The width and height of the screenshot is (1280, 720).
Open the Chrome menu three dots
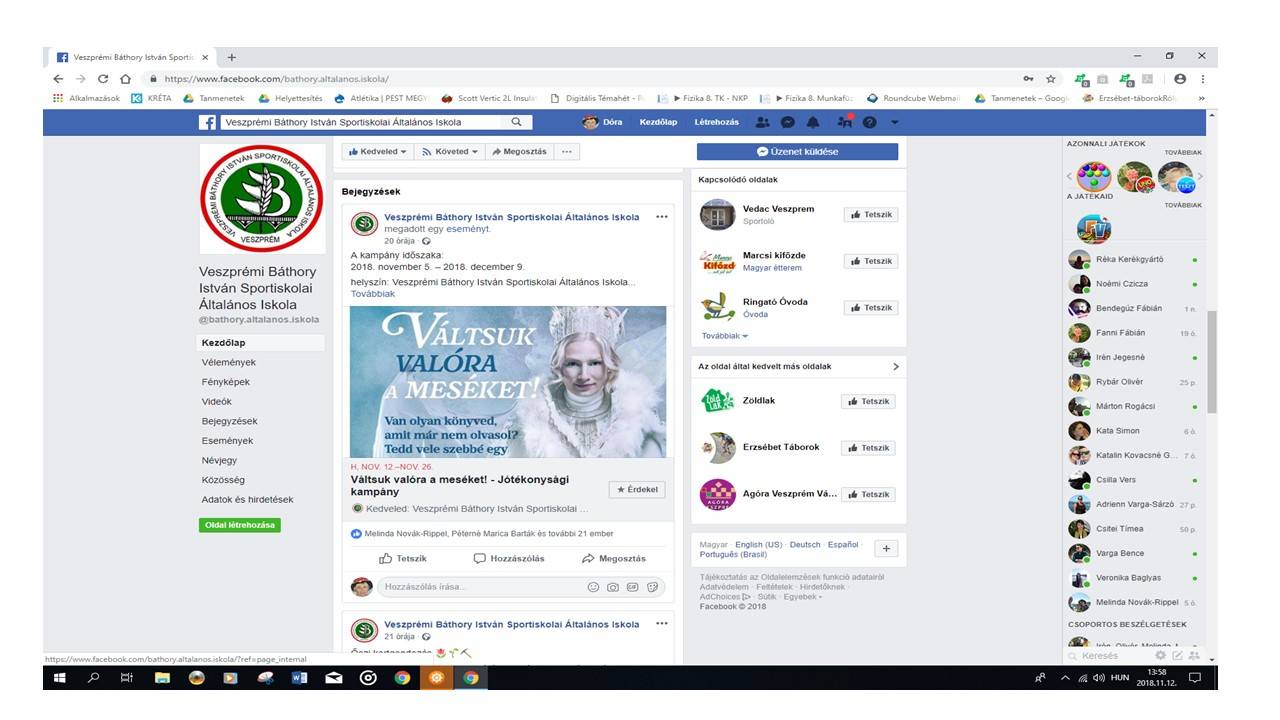(1203, 79)
